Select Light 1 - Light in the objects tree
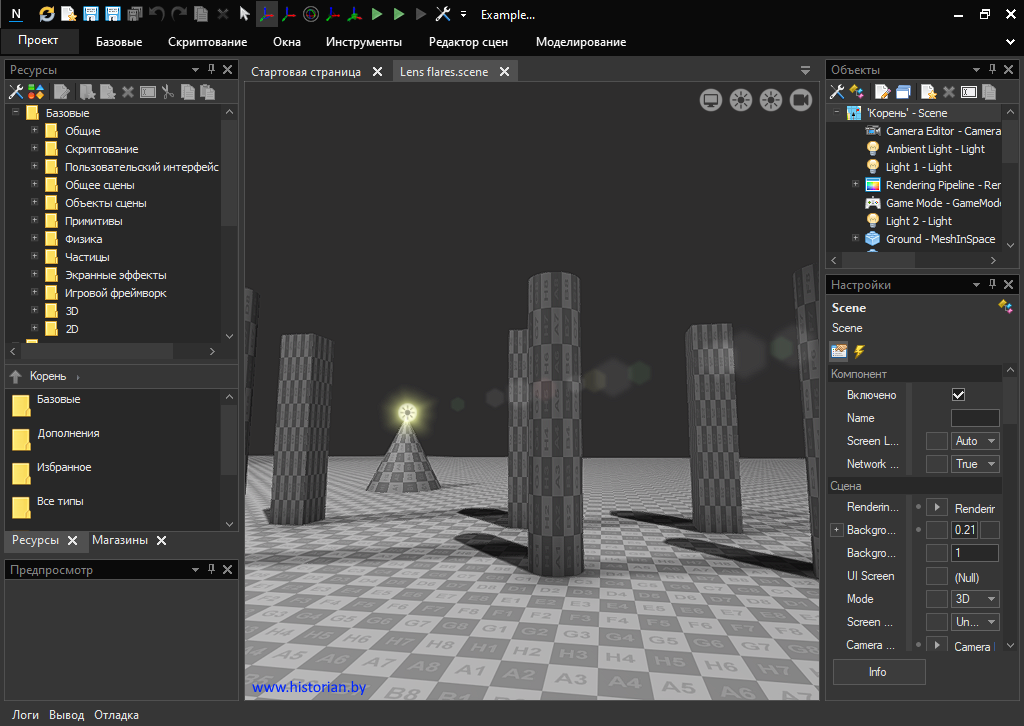 point(918,167)
